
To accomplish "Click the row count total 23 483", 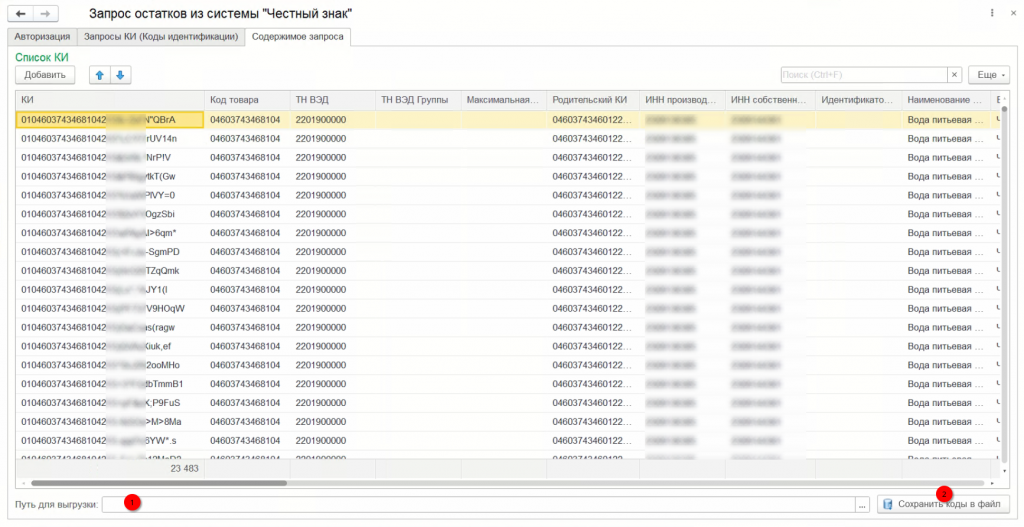I will 185,468.
